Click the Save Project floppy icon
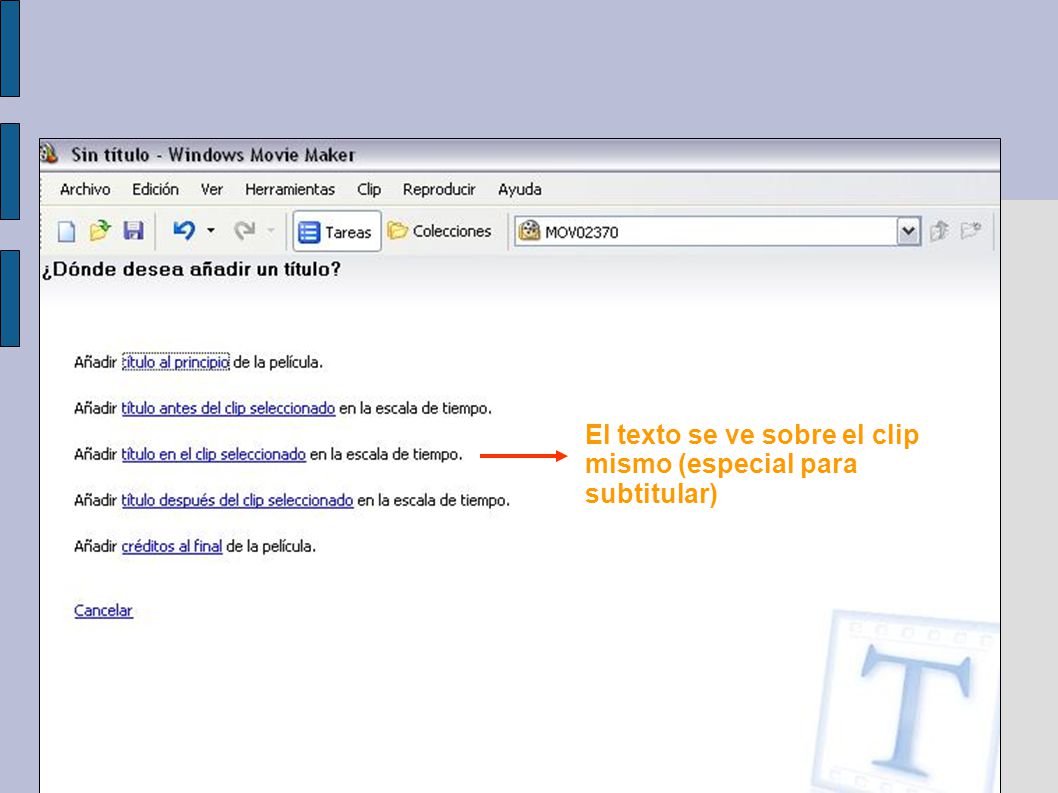1058x793 pixels. pos(134,231)
